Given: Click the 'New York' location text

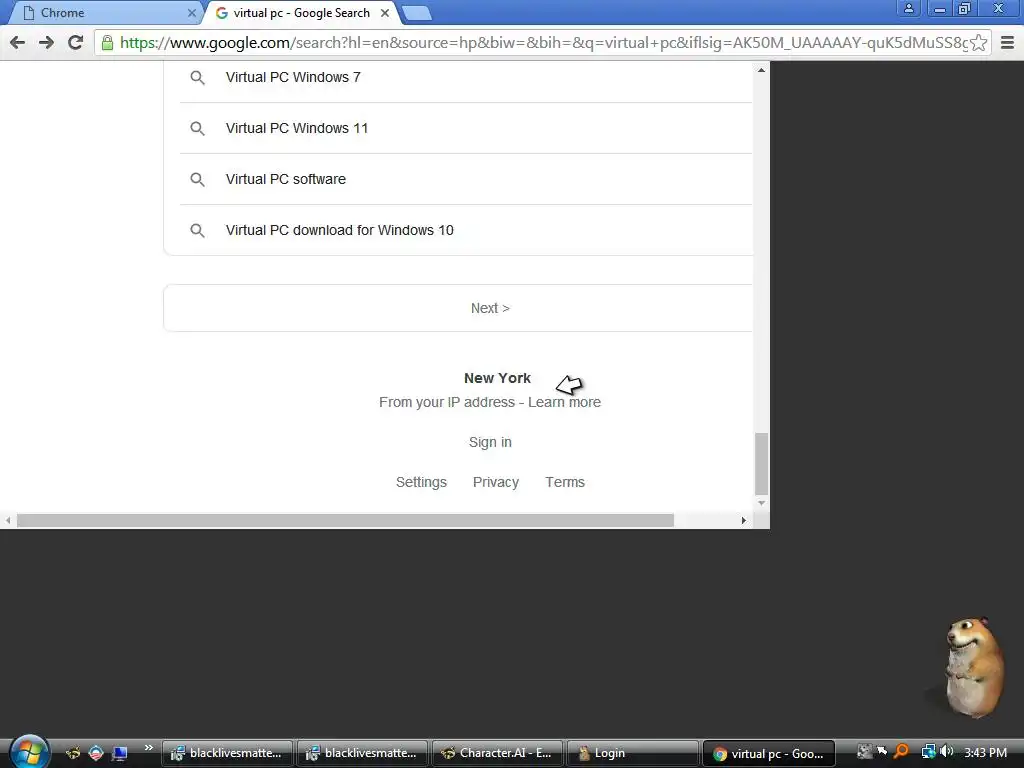Looking at the screenshot, I should 497,378.
